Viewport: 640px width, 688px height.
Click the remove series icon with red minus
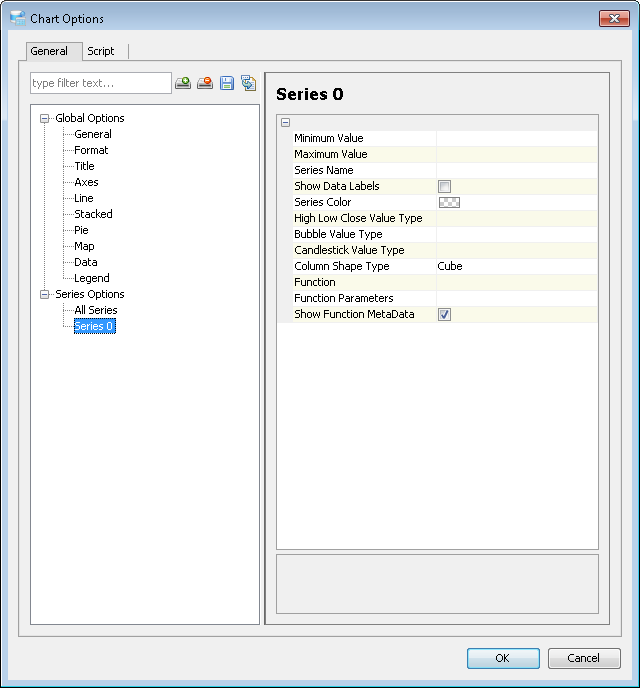(x=205, y=83)
